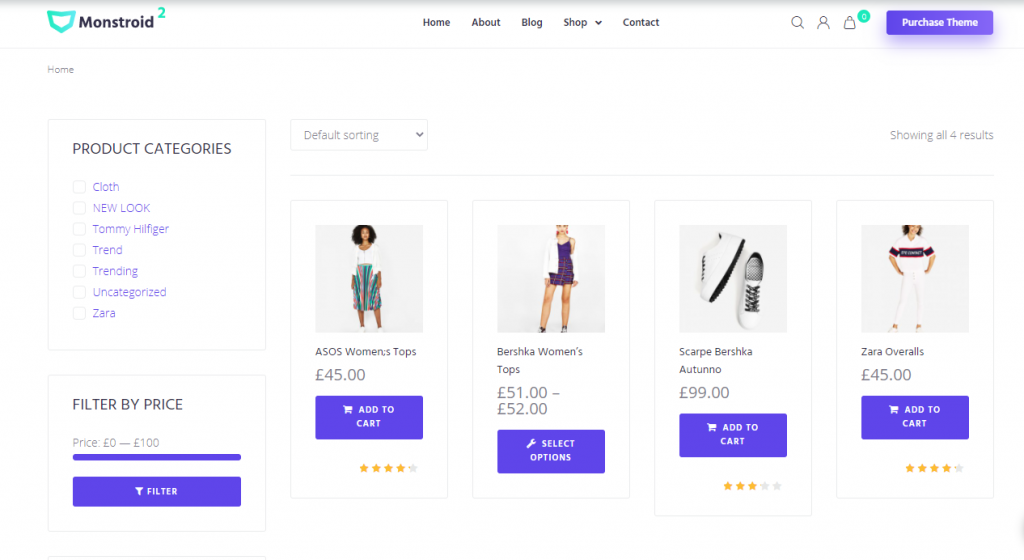1024x560 pixels.
Task: Tick the Cloth category checkbox
Action: (x=79, y=187)
